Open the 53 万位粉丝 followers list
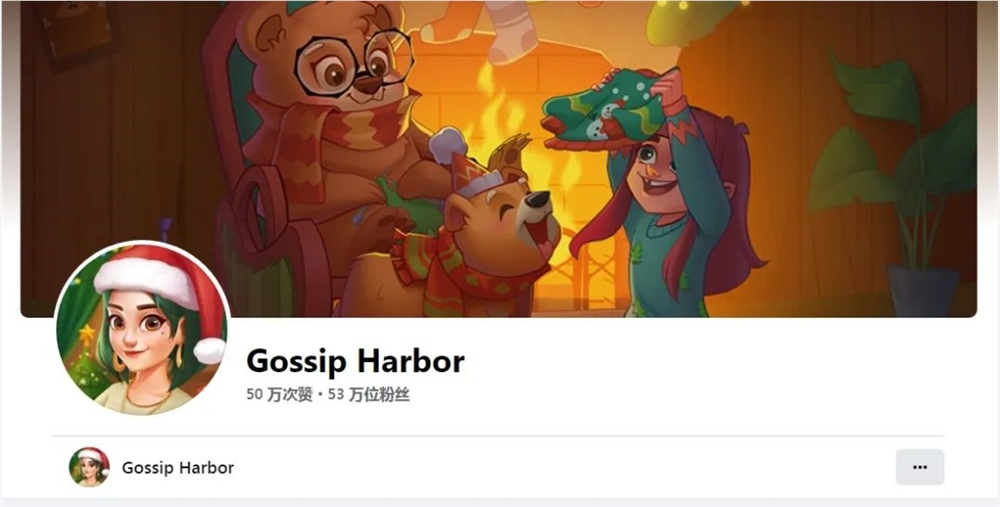This screenshot has height=507, width=1000. [x=369, y=395]
